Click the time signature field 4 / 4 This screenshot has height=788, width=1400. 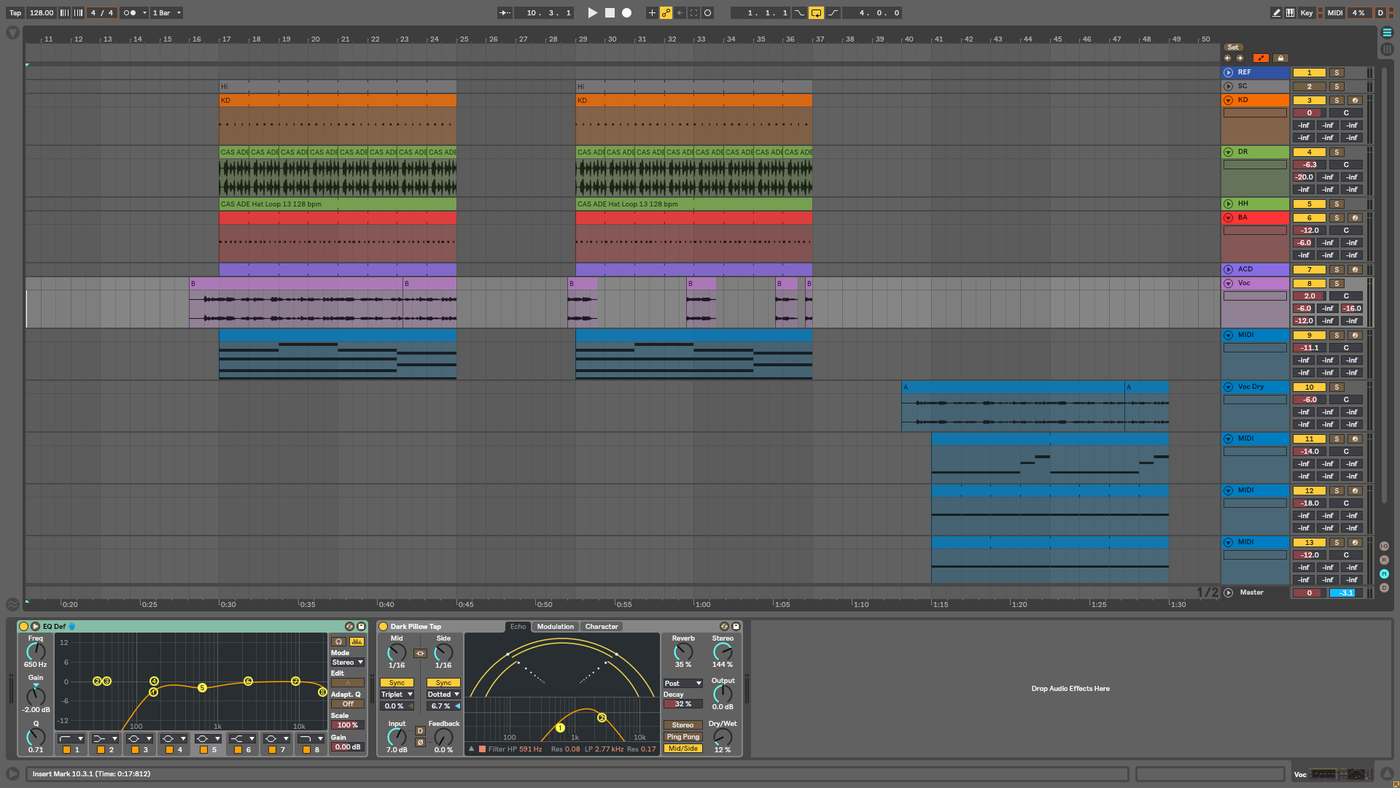[101, 13]
